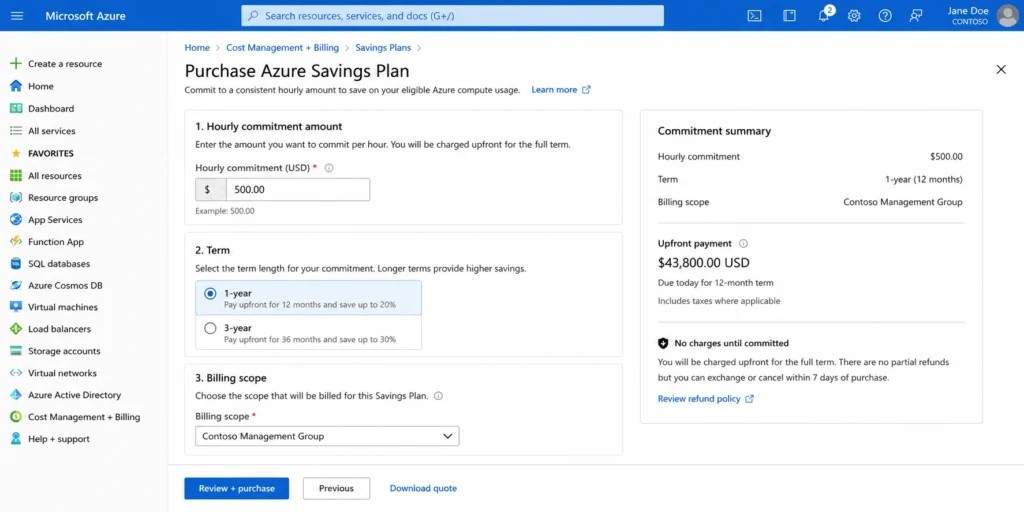Open Review refund policy link

[705, 398]
